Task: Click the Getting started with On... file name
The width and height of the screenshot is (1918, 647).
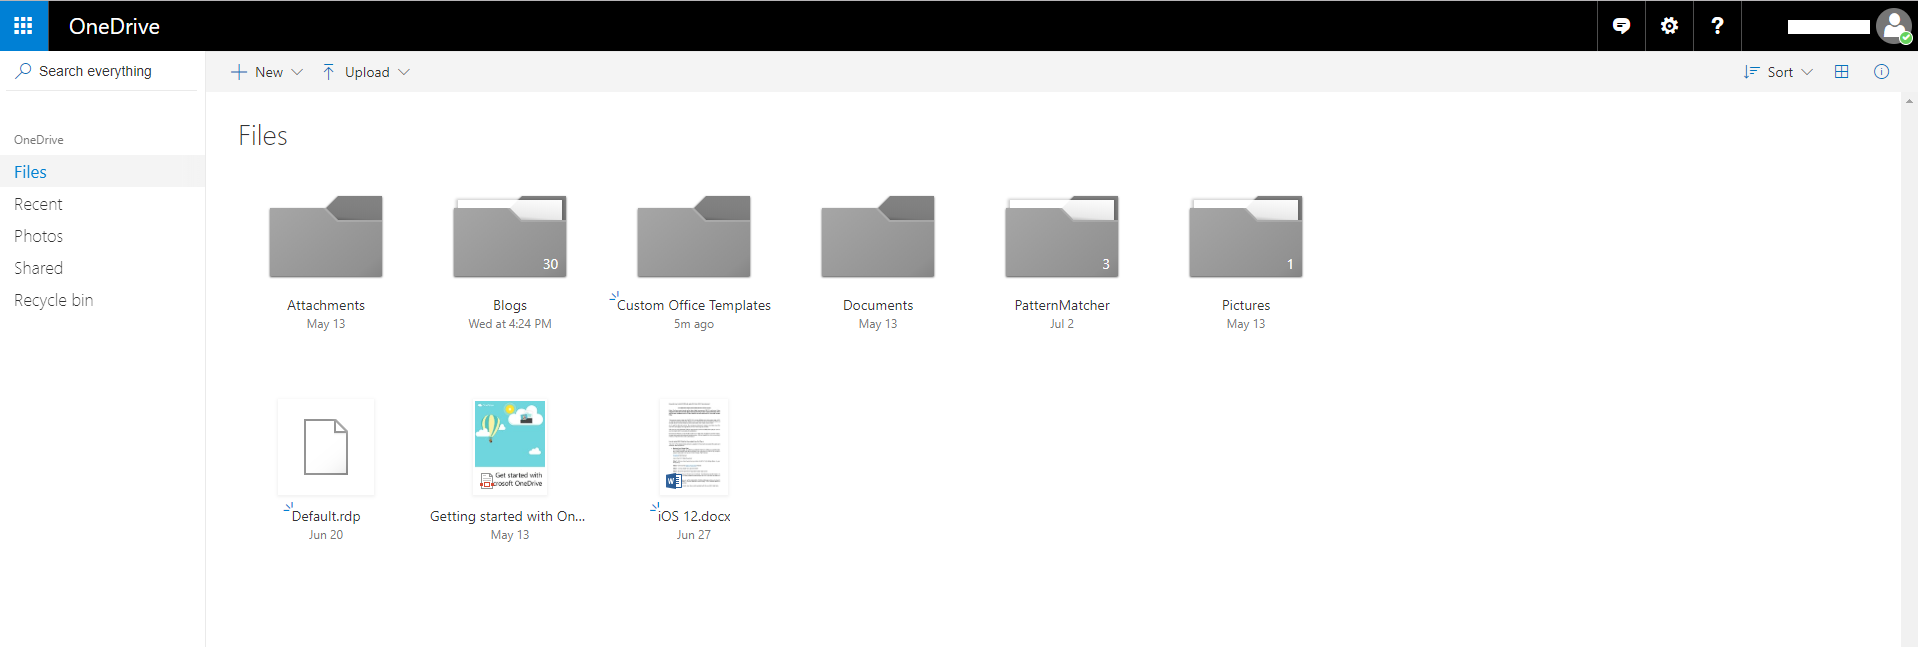Action: click(508, 516)
